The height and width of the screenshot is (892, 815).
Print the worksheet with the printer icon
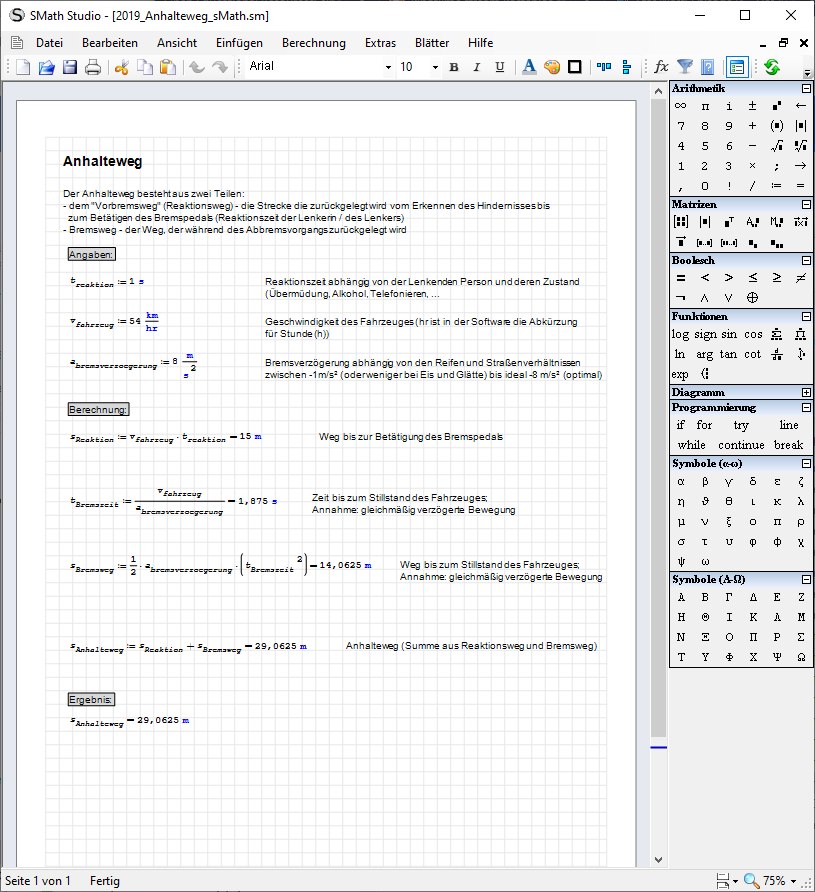93,67
